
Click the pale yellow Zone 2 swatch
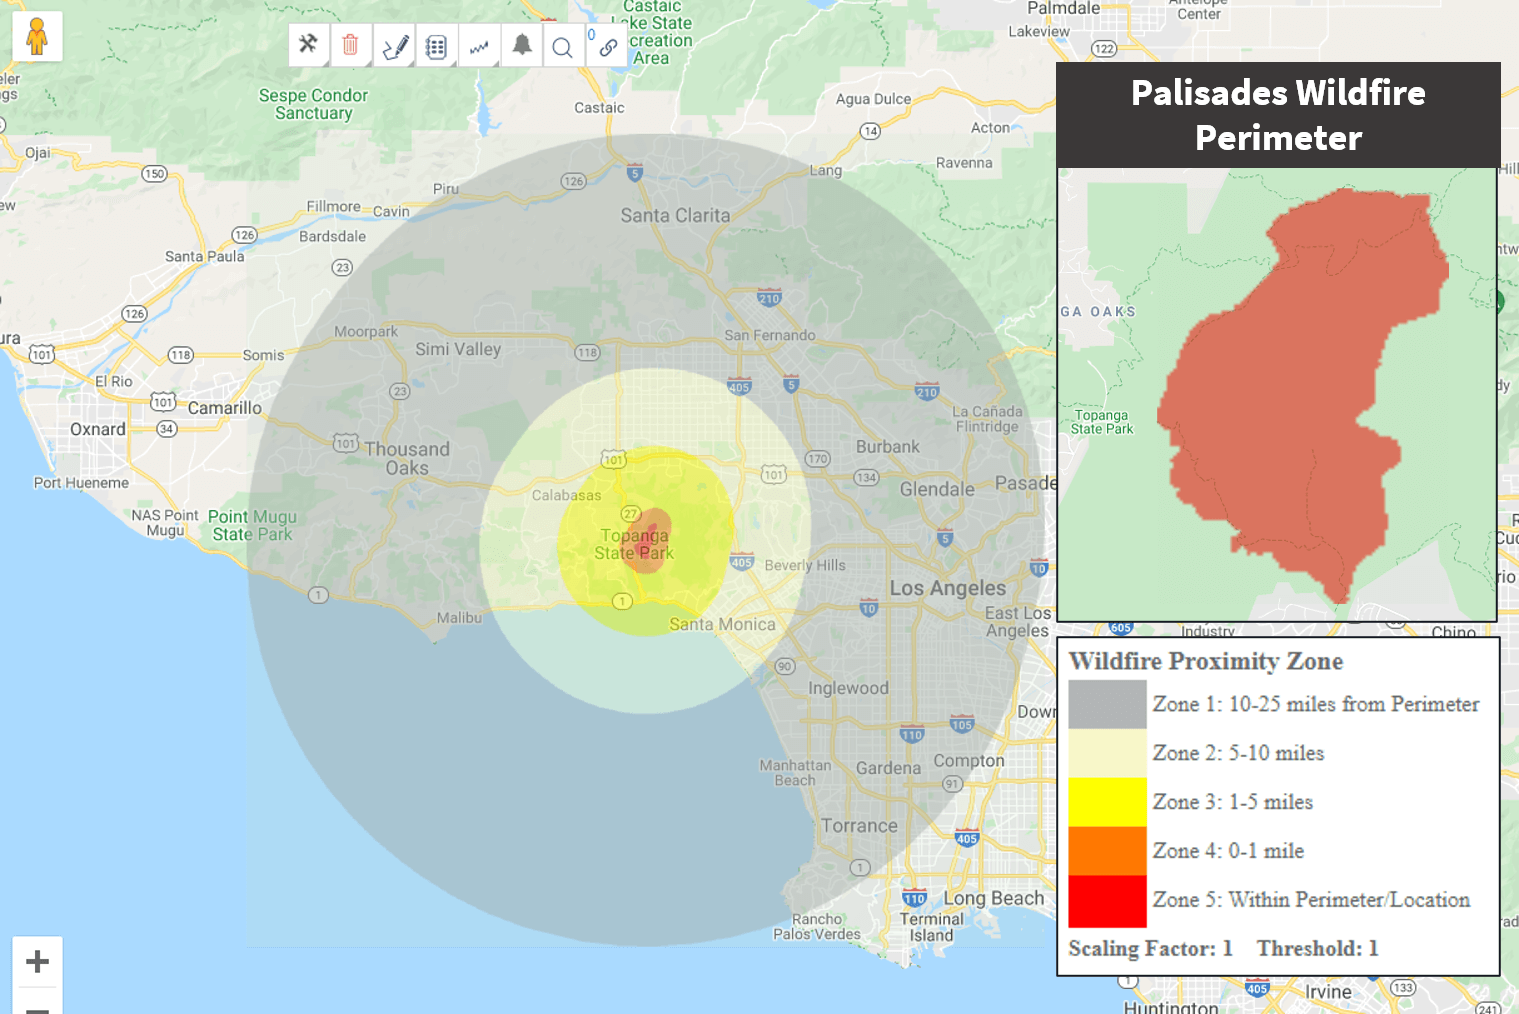[x=1107, y=753]
